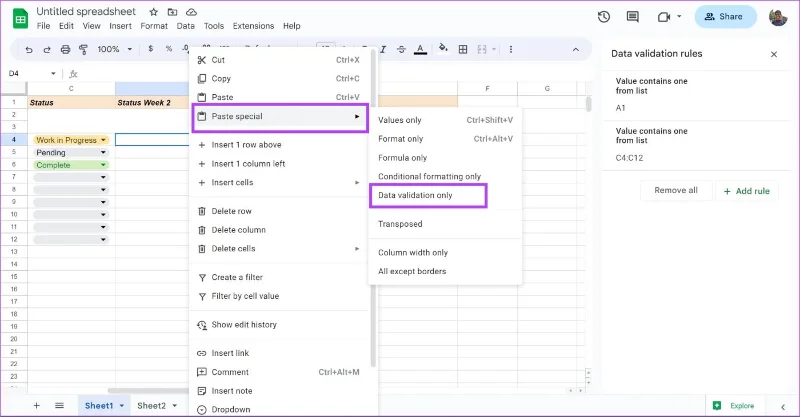Toggle italic formatting

coord(383,50)
